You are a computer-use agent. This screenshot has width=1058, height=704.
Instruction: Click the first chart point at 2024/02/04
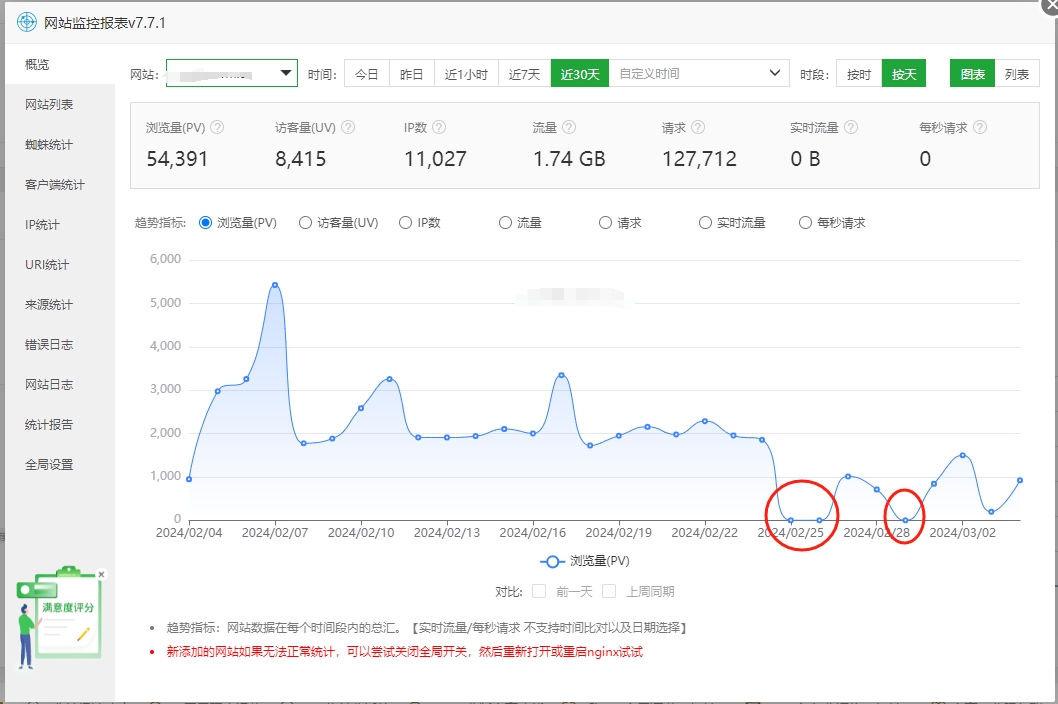pyautogui.click(x=189, y=479)
